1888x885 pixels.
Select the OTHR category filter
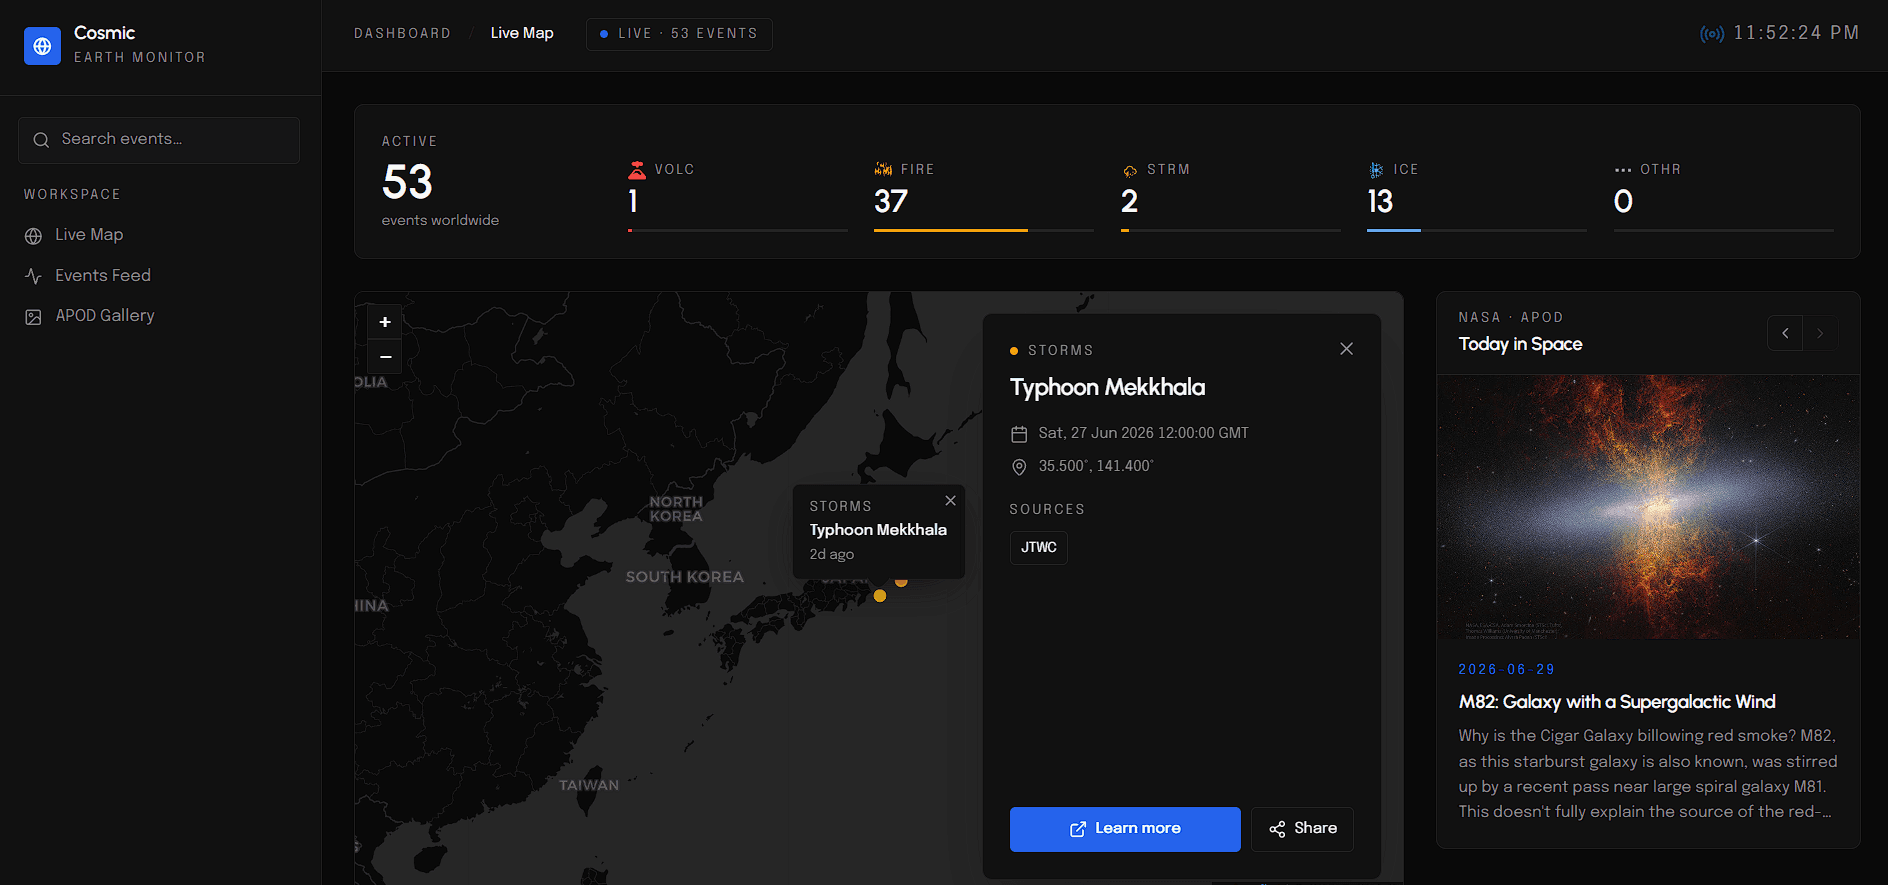(x=1724, y=195)
